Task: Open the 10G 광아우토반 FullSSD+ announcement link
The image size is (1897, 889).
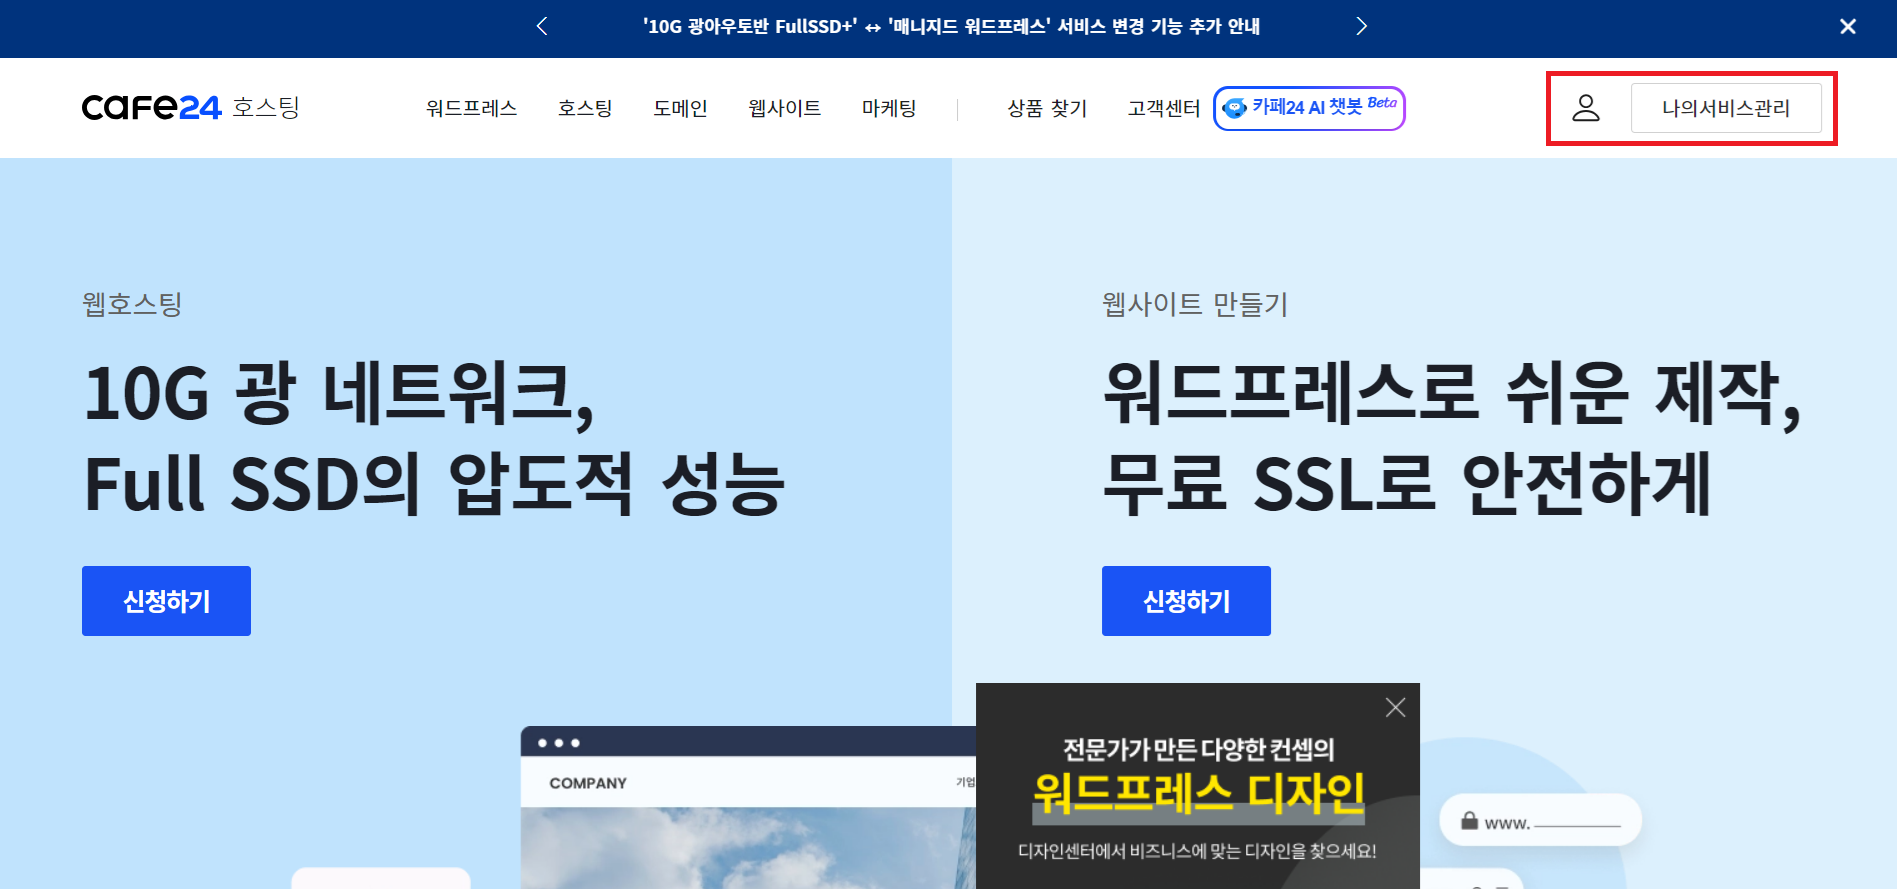Action: click(x=951, y=27)
